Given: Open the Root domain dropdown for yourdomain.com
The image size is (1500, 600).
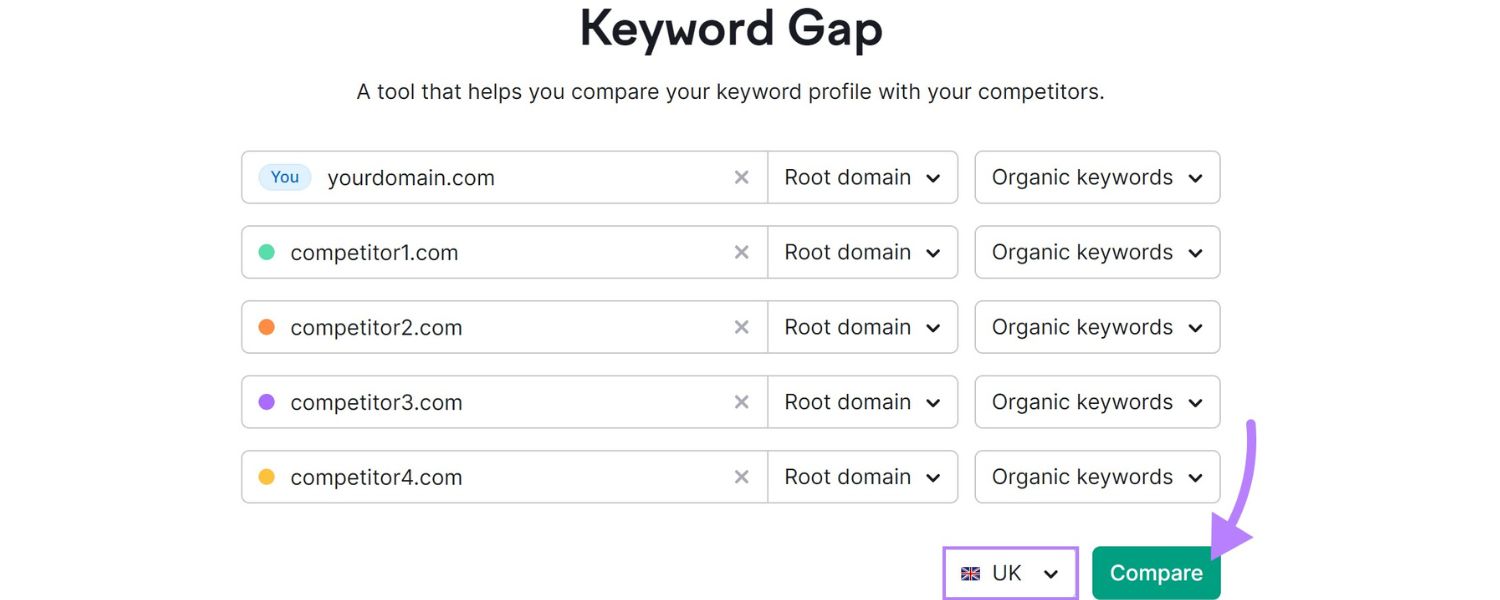Looking at the screenshot, I should (x=861, y=177).
